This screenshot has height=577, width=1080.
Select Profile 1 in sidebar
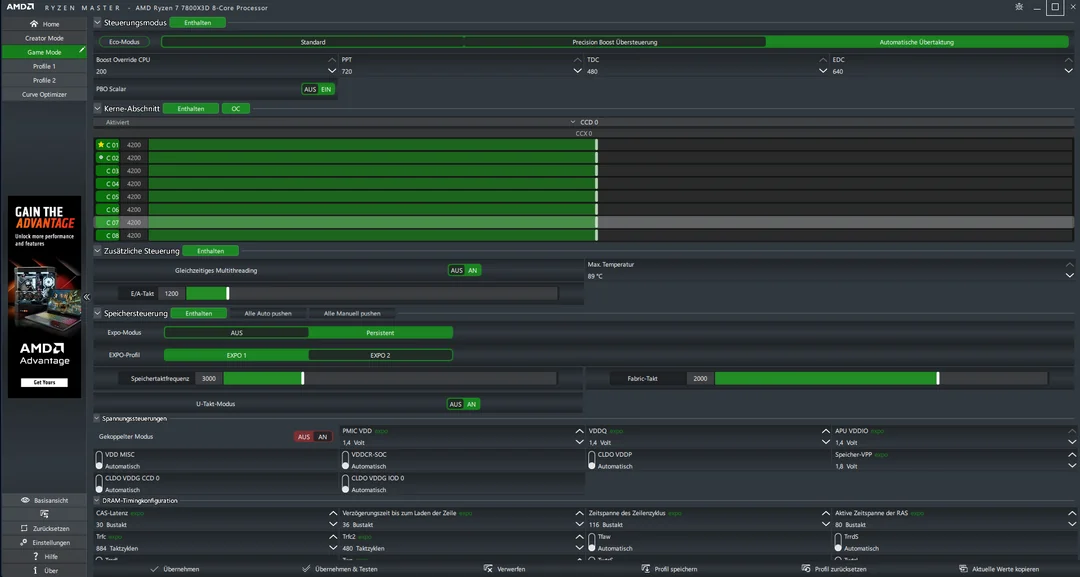click(44, 67)
